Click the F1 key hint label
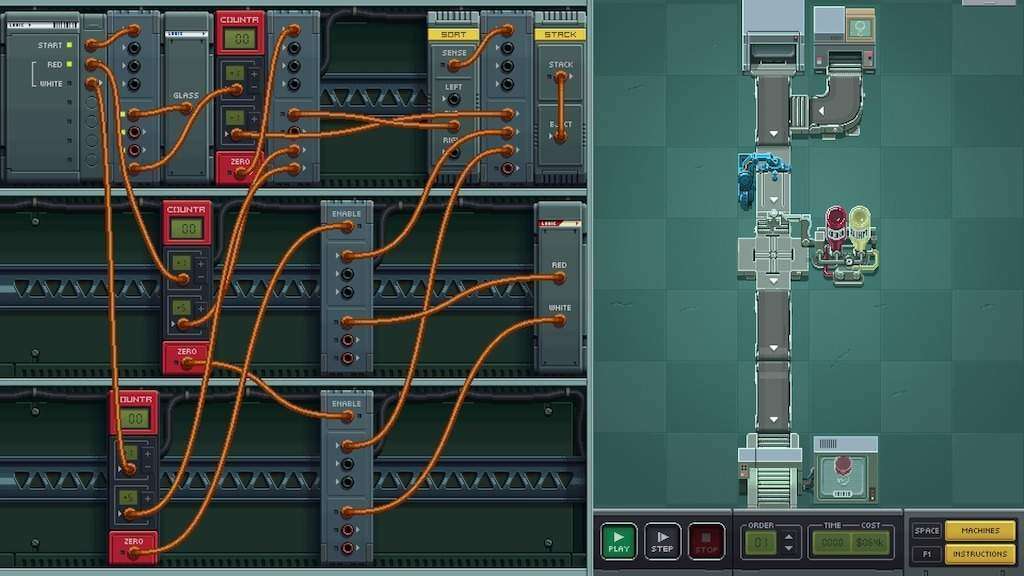 pyautogui.click(x=926, y=554)
